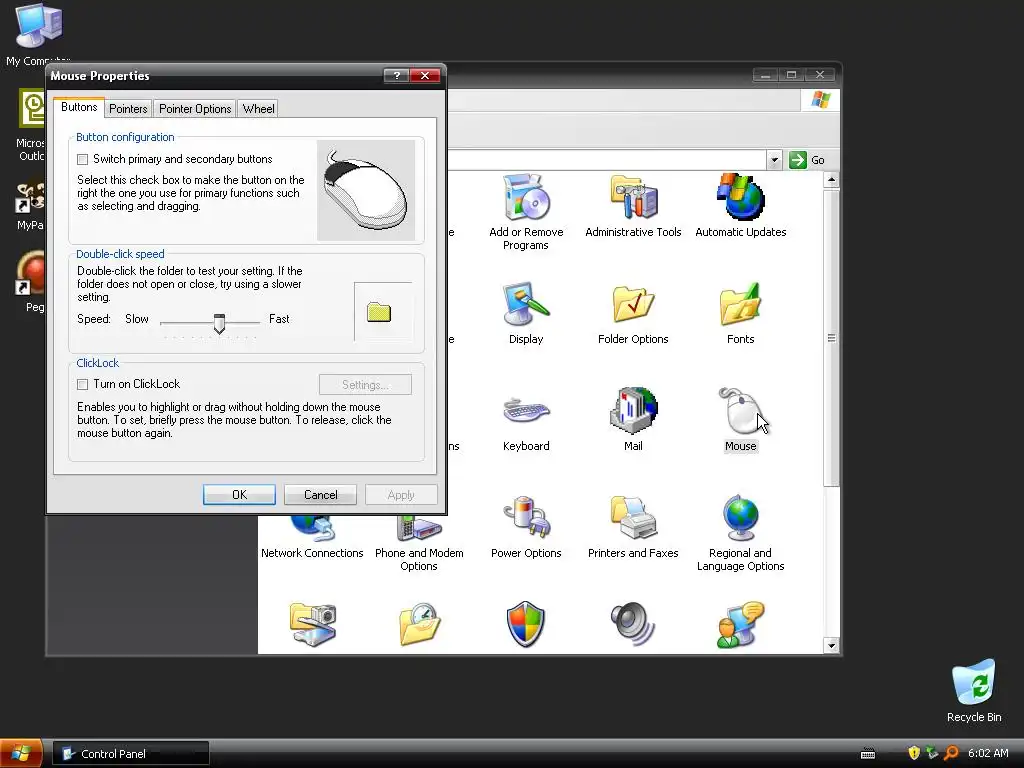
Task: Open the Sounds speaker icon
Action: (633, 624)
